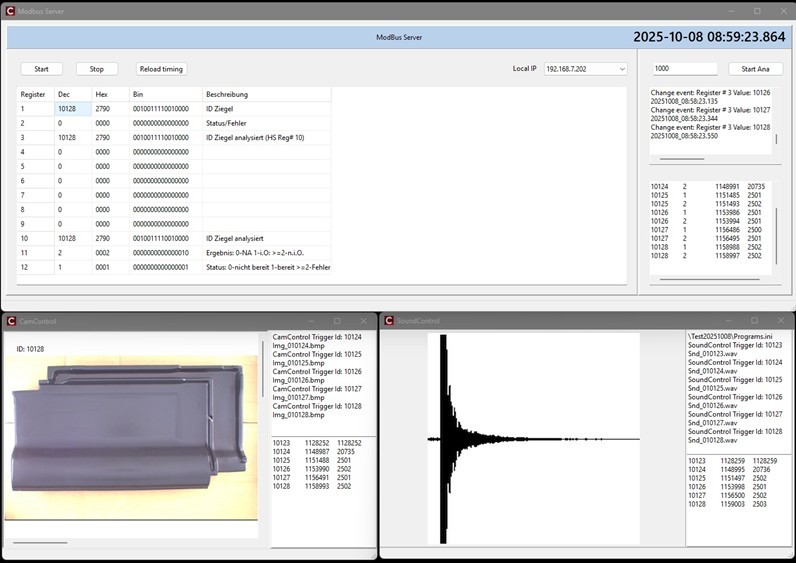Screen dimensions: 796x563
Task: Click the SoundControl app icon in title bar
Action: pos(389,320)
